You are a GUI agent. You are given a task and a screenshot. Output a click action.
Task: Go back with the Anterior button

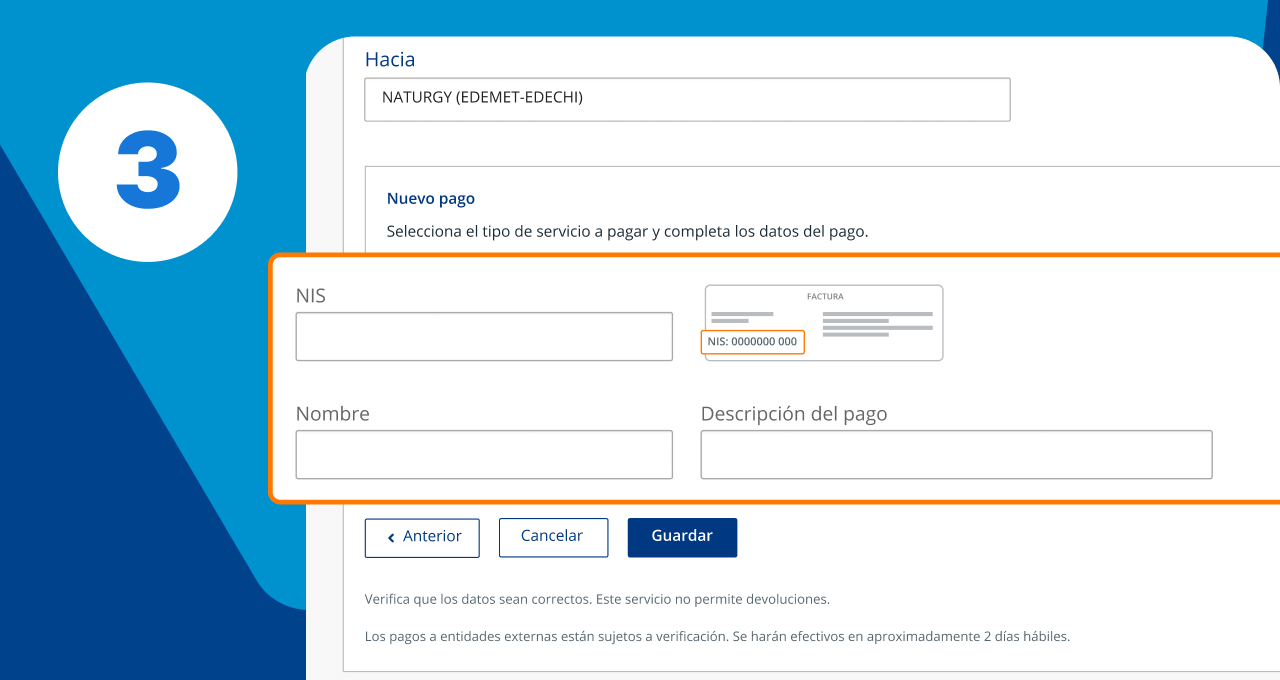(x=422, y=537)
